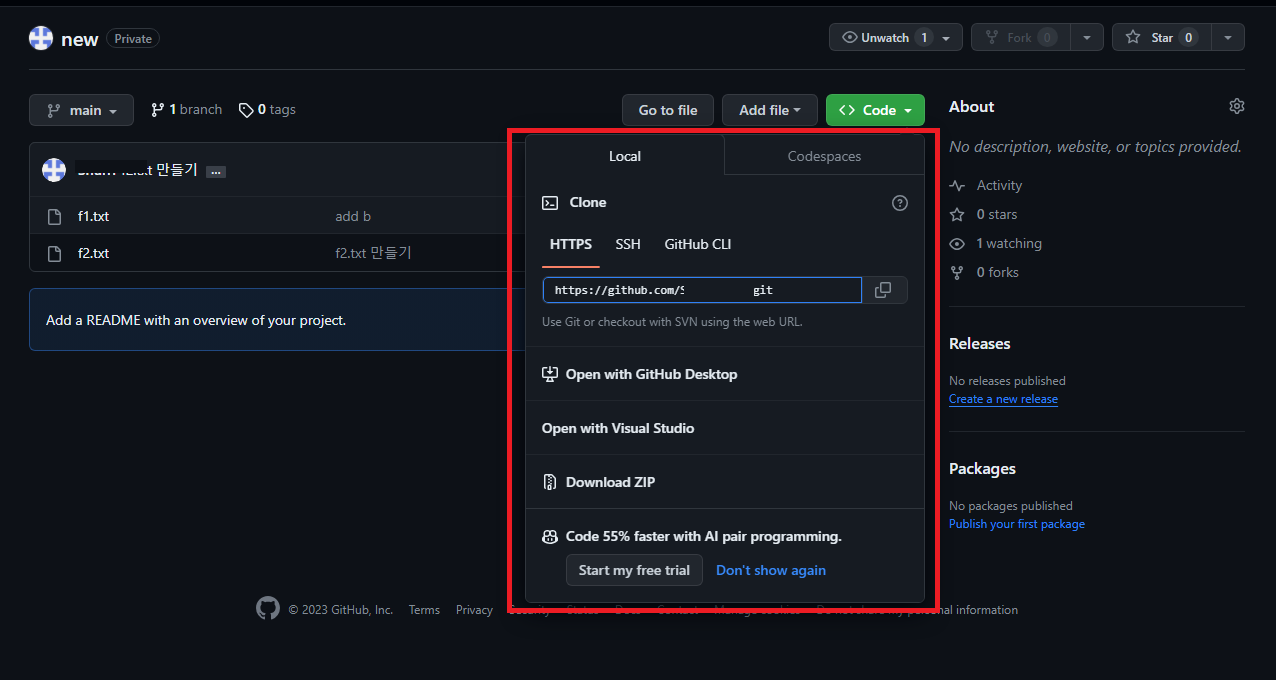Viewport: 1276px width, 680px height.
Task: Open the Unwatch notifications dropdown
Action: click(x=896, y=37)
